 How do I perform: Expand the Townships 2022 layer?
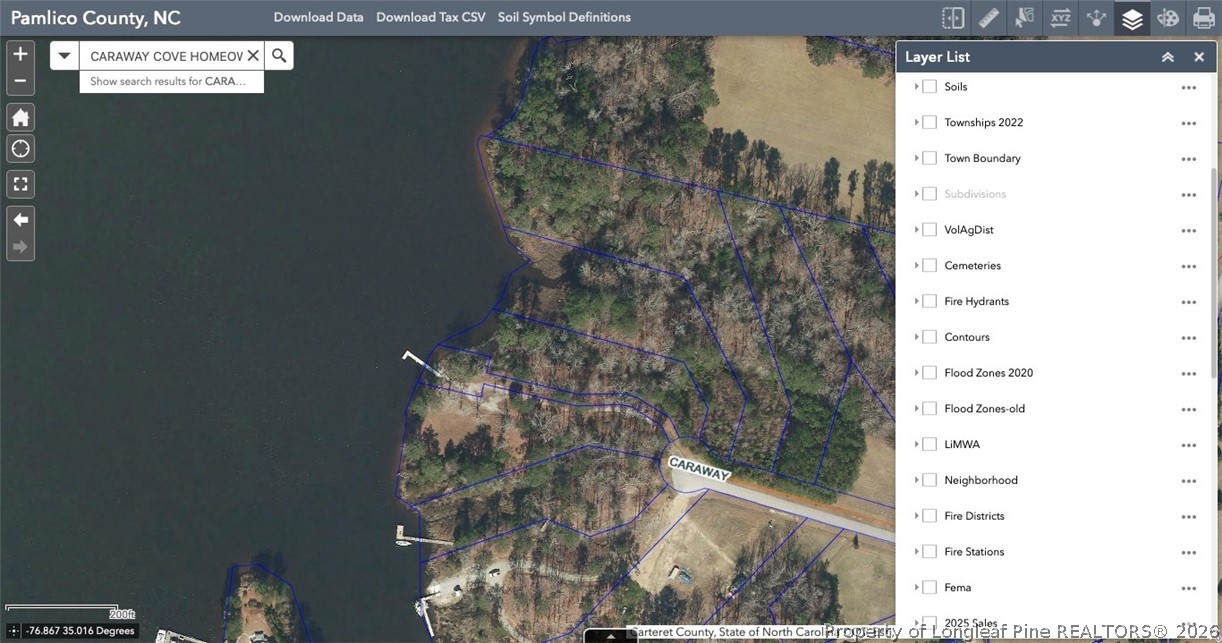916,123
